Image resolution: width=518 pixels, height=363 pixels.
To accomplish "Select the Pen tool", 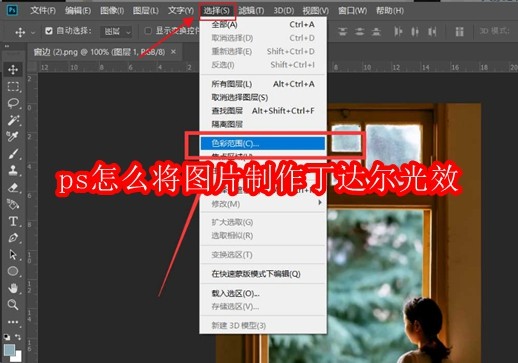I will [13, 238].
